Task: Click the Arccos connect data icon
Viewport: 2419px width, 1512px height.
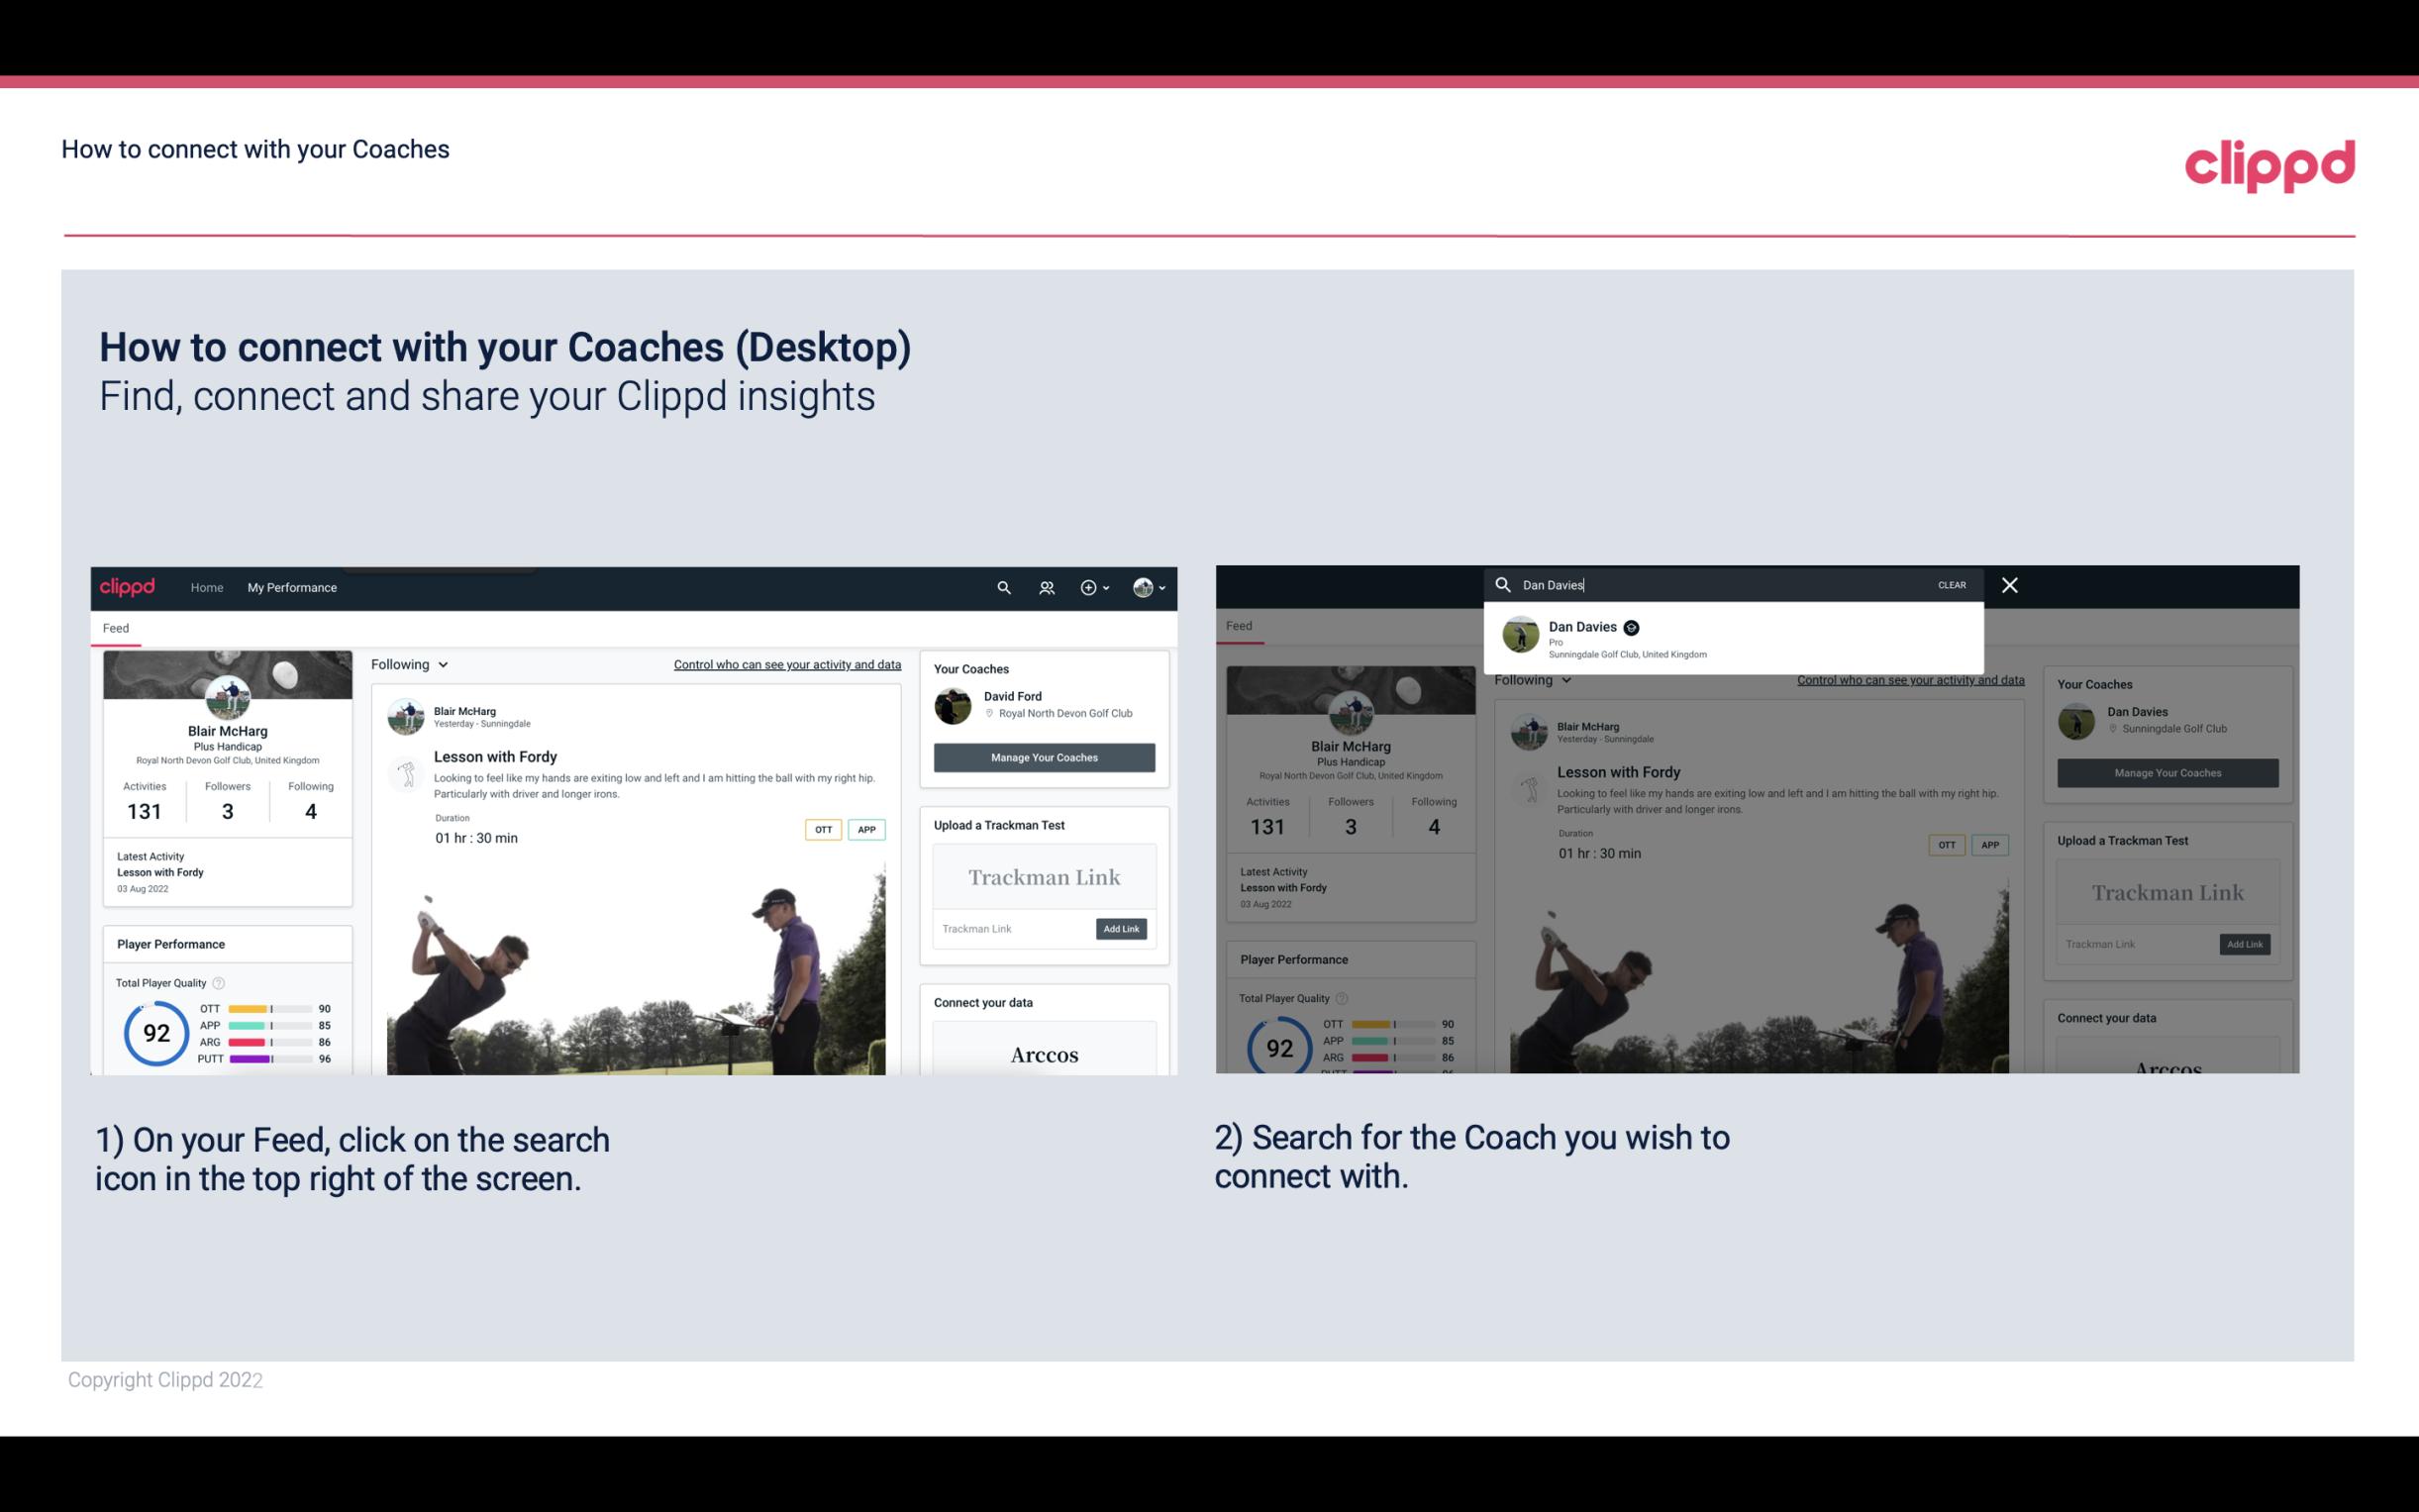Action: coord(1044,1054)
